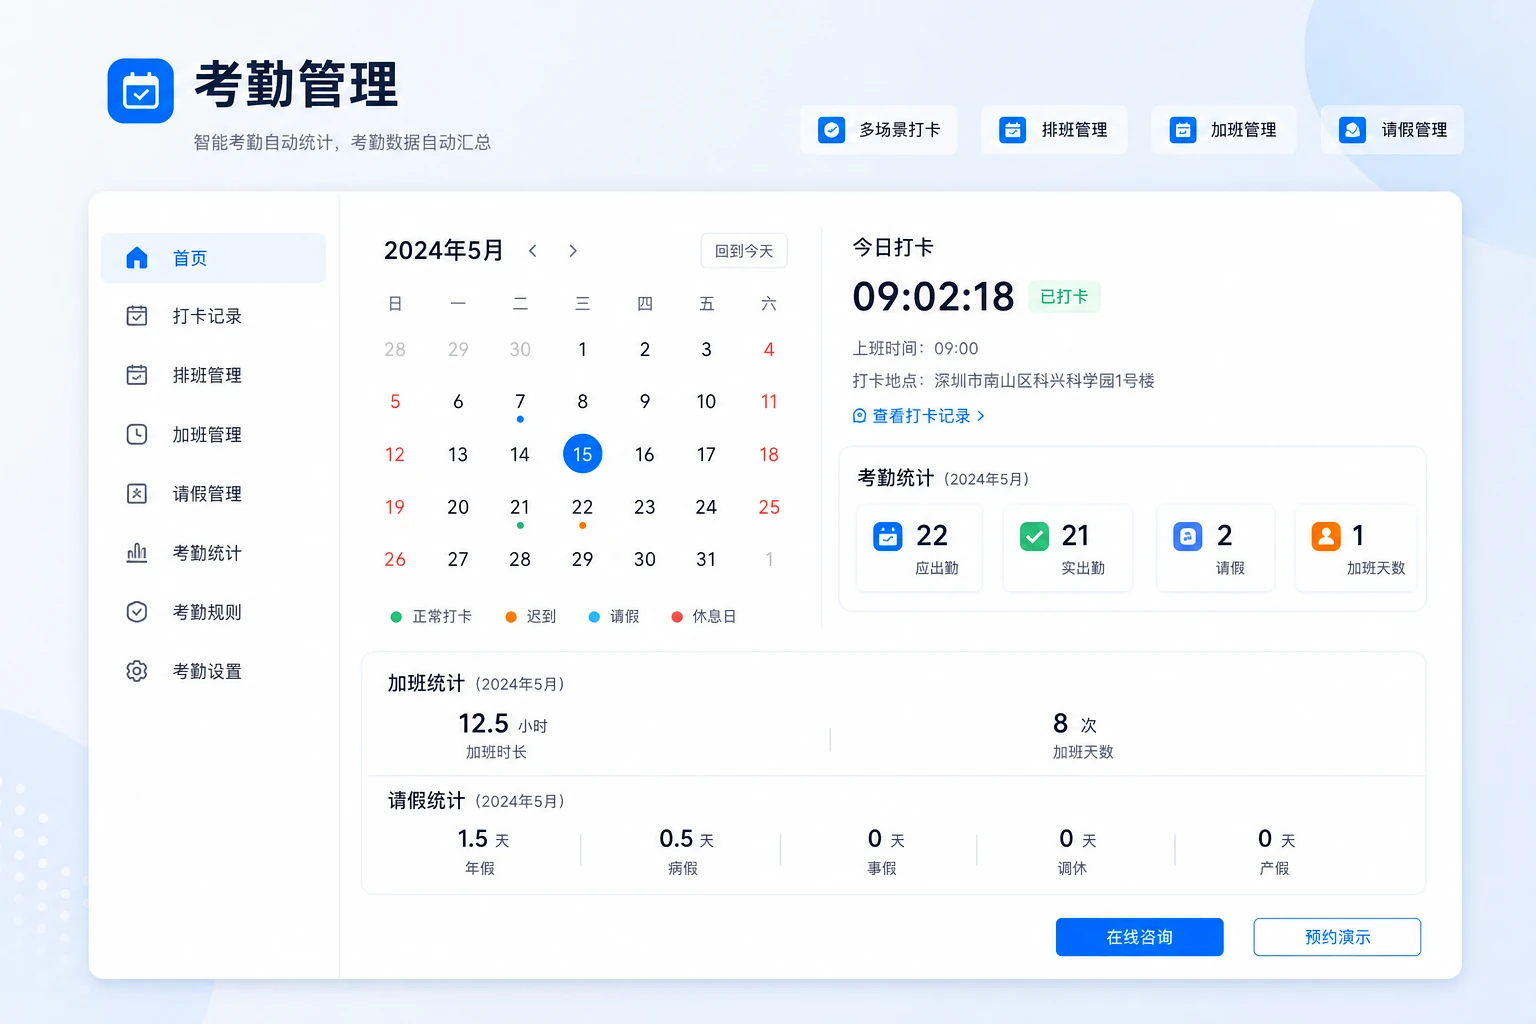Click the 考勤设置 gear icon
1536x1024 pixels.
137,671
